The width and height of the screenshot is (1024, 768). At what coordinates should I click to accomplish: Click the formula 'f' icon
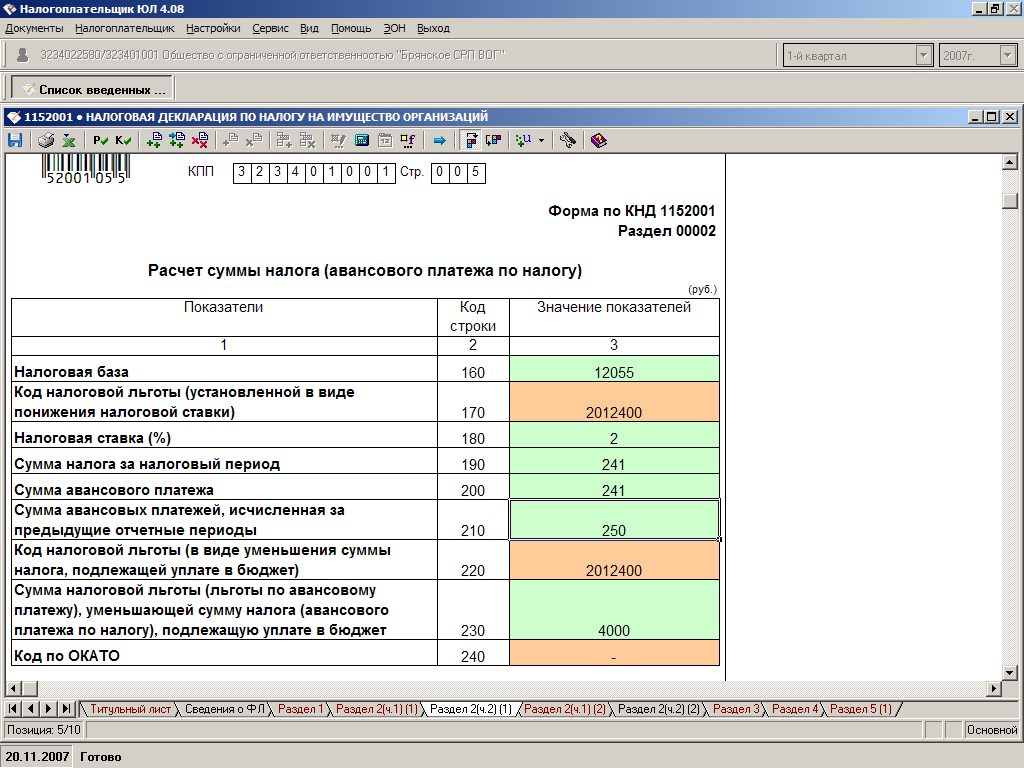[x=408, y=140]
